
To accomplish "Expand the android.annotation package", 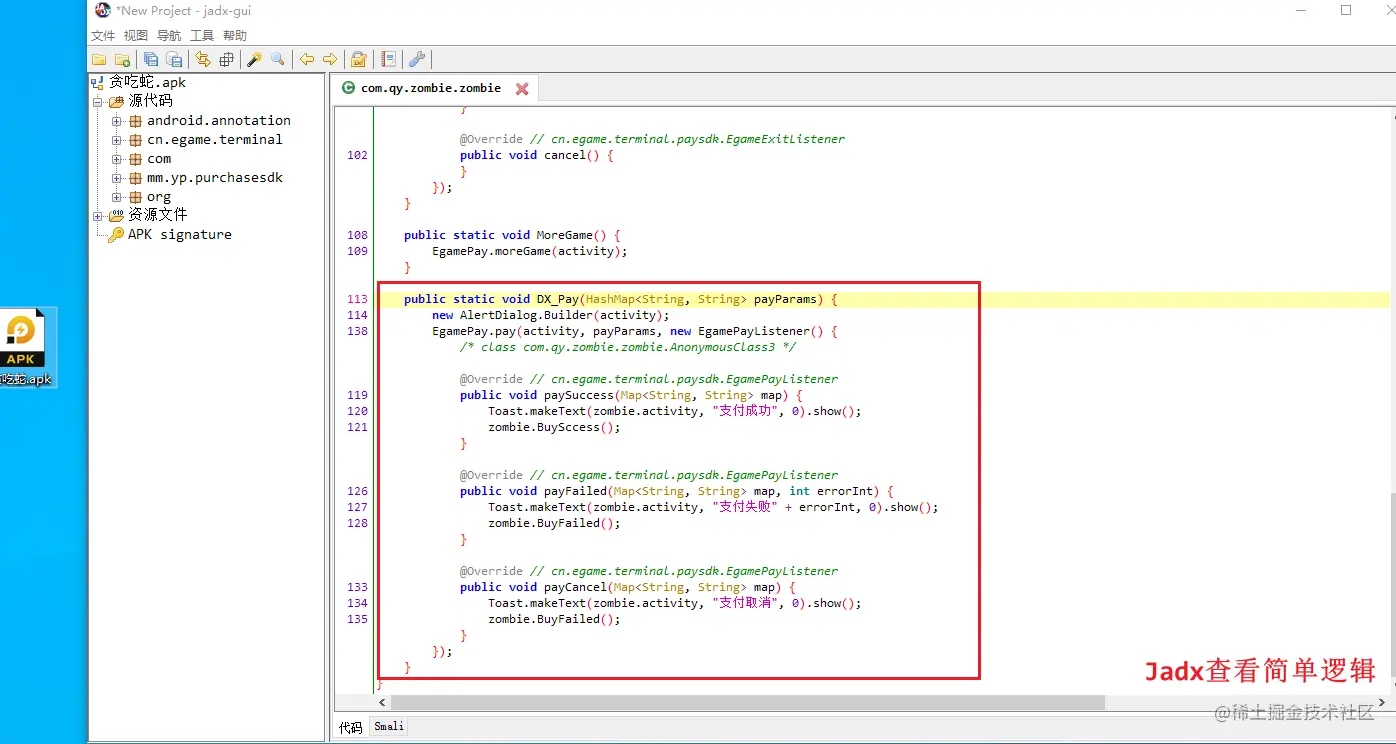I will pos(117,120).
